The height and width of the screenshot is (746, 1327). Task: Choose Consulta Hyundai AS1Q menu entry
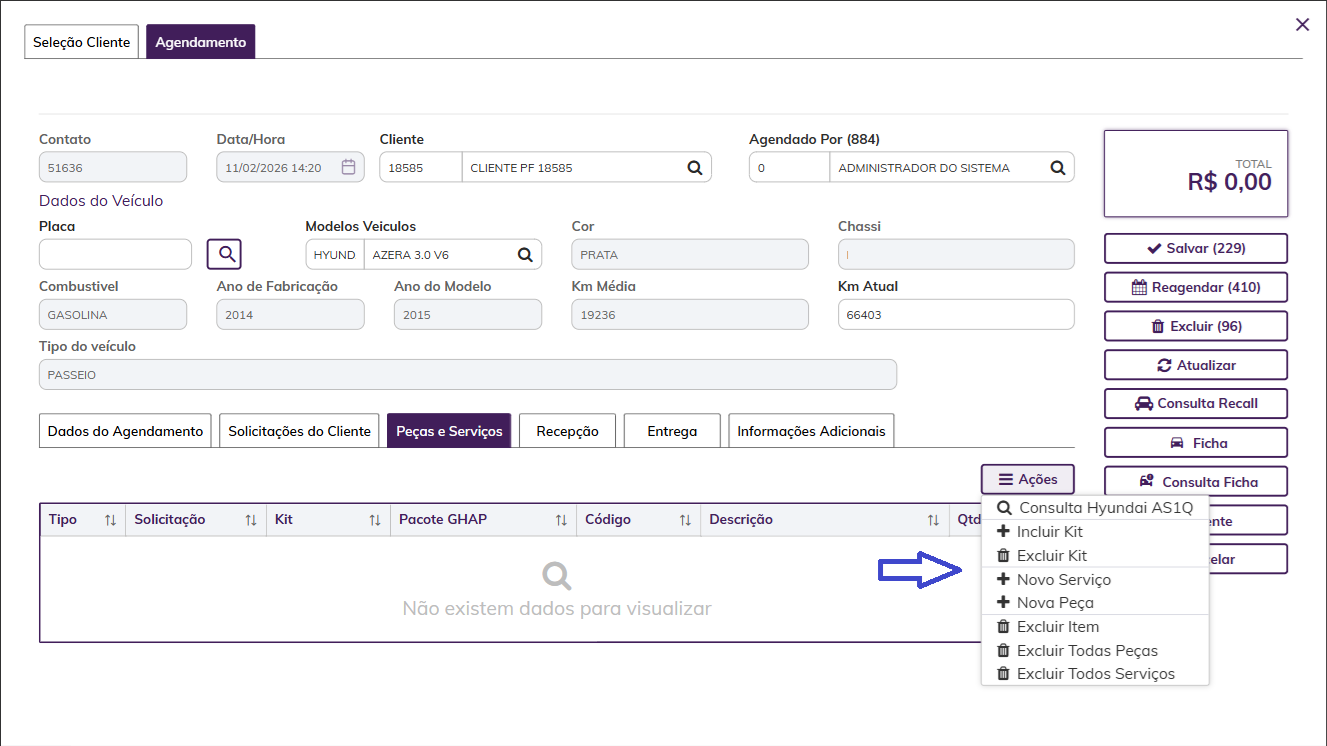coord(1095,508)
